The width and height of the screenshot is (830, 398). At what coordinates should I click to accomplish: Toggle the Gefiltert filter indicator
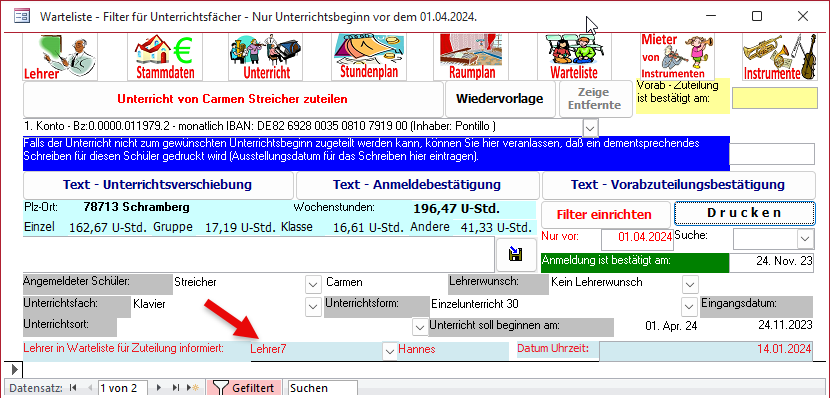click(x=243, y=388)
